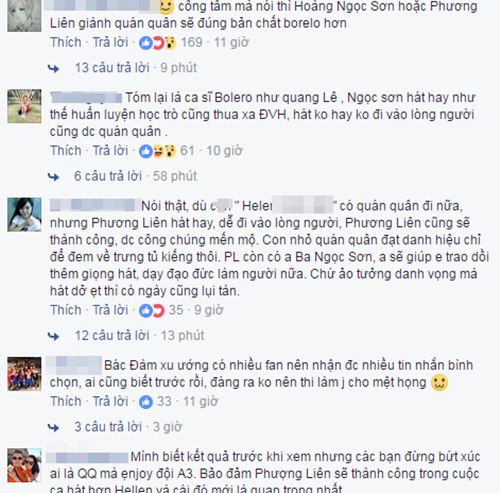The width and height of the screenshot is (500, 493).
Task: Click reply arrow next to 6 câu trả lời
Action: [x=53, y=177]
